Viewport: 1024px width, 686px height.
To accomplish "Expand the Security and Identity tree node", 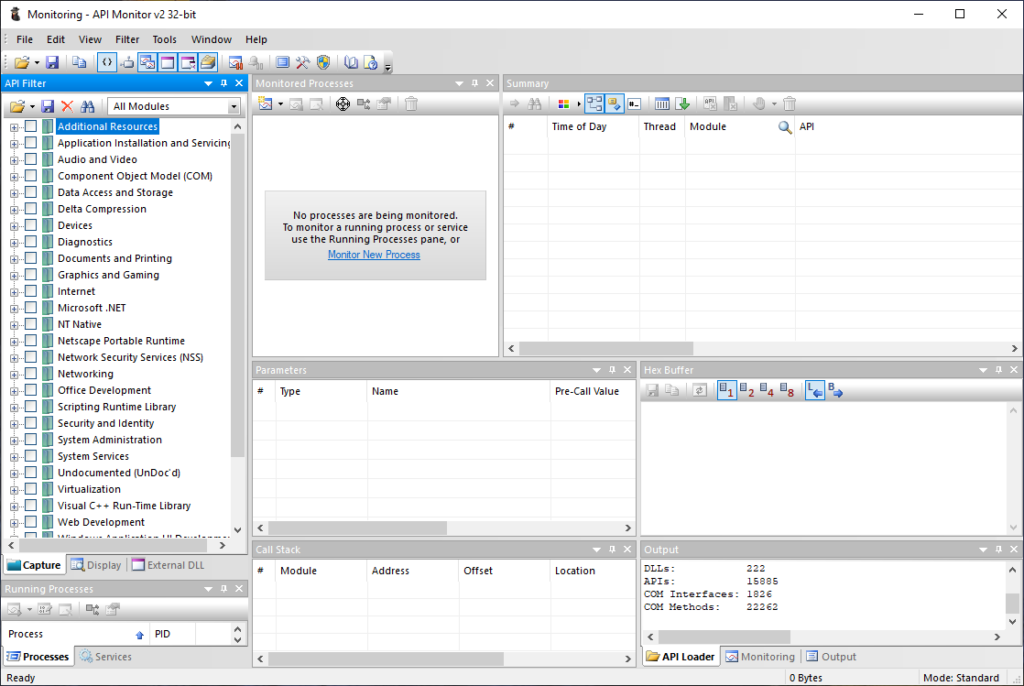I will 14,423.
